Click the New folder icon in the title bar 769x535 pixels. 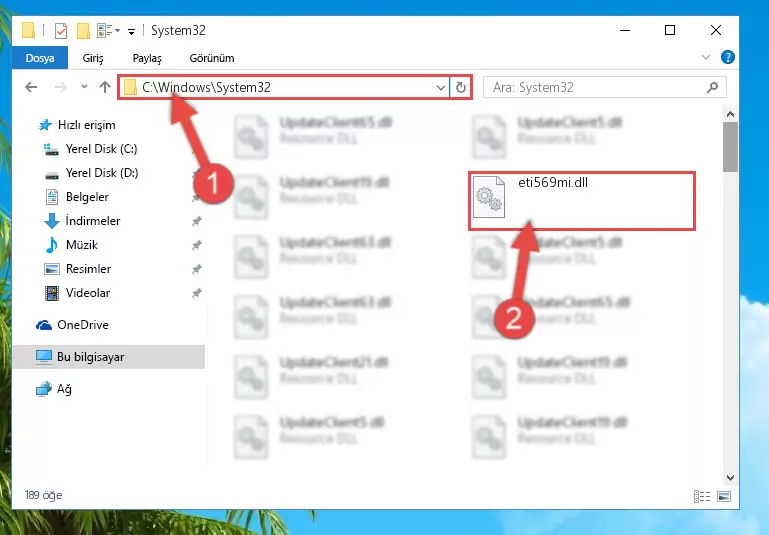[83, 31]
